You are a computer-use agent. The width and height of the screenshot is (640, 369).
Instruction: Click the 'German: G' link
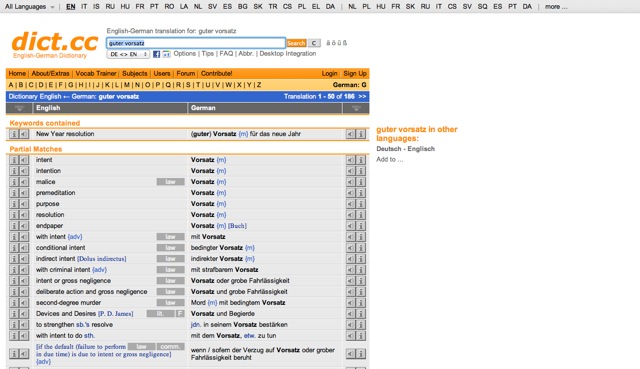coord(349,85)
